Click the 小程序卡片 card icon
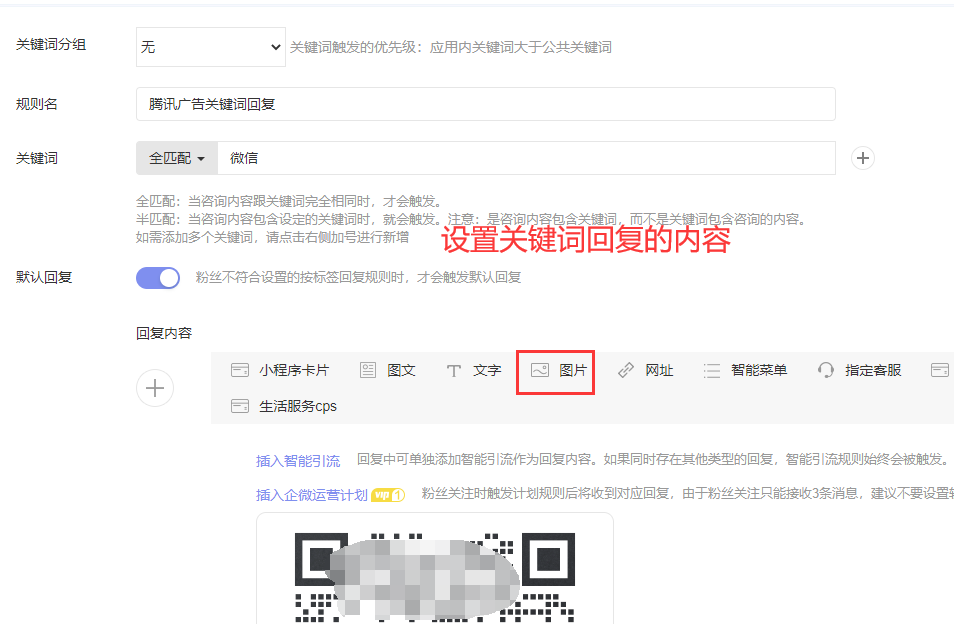This screenshot has width=954, height=624. [x=240, y=370]
